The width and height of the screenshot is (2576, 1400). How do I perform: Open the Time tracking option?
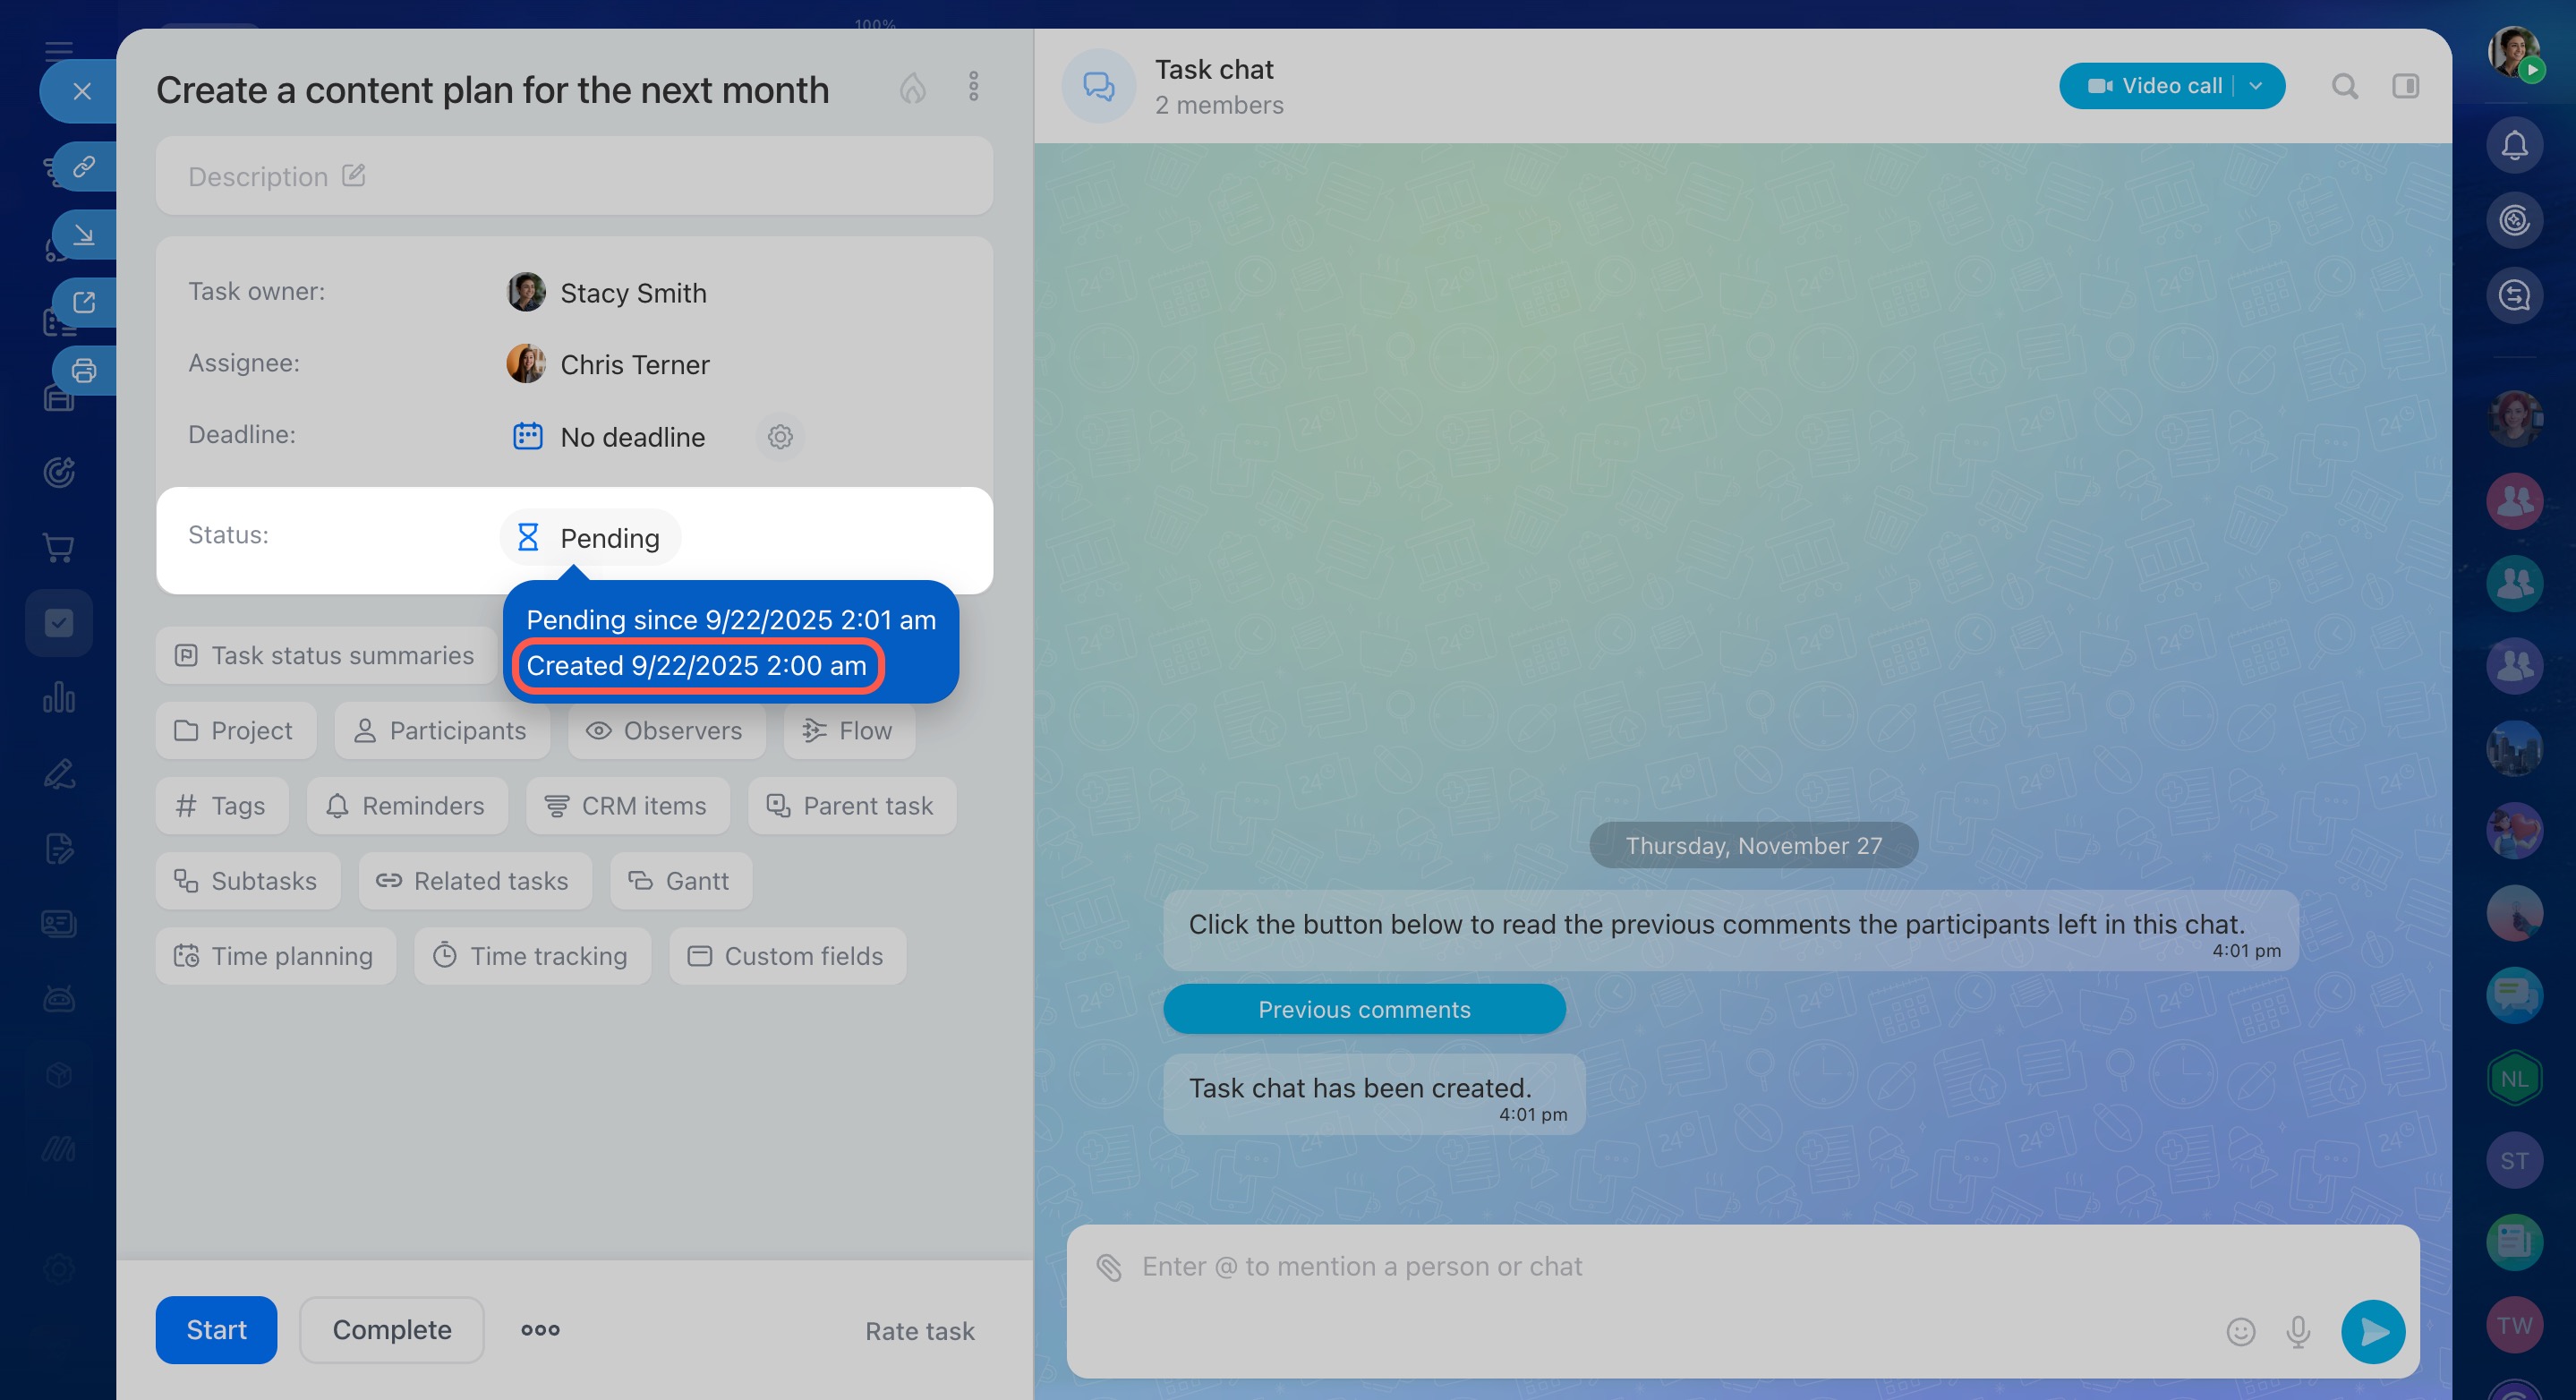click(532, 956)
